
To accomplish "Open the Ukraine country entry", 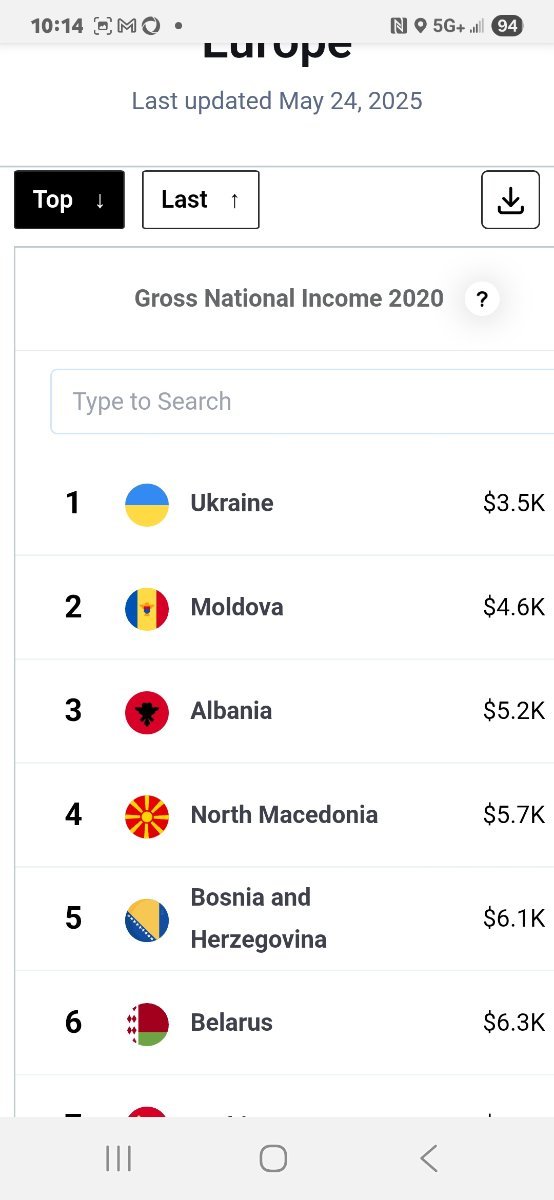I will 232,503.
